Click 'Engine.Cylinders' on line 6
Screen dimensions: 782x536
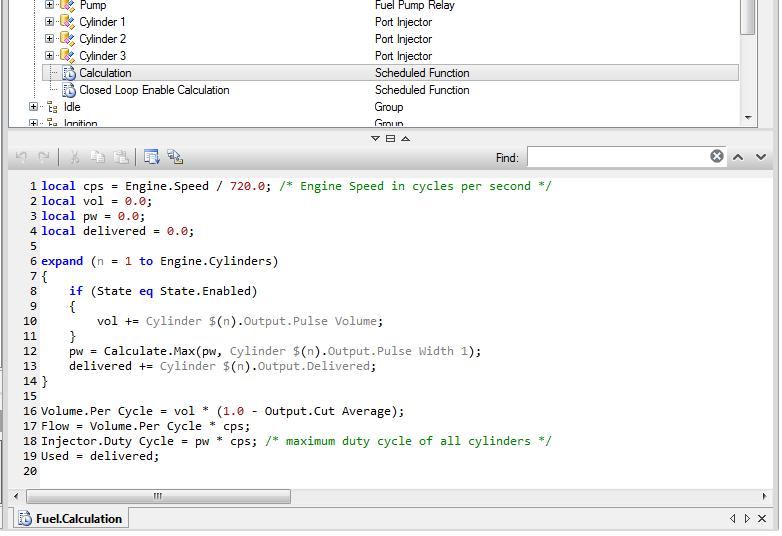click(x=215, y=261)
